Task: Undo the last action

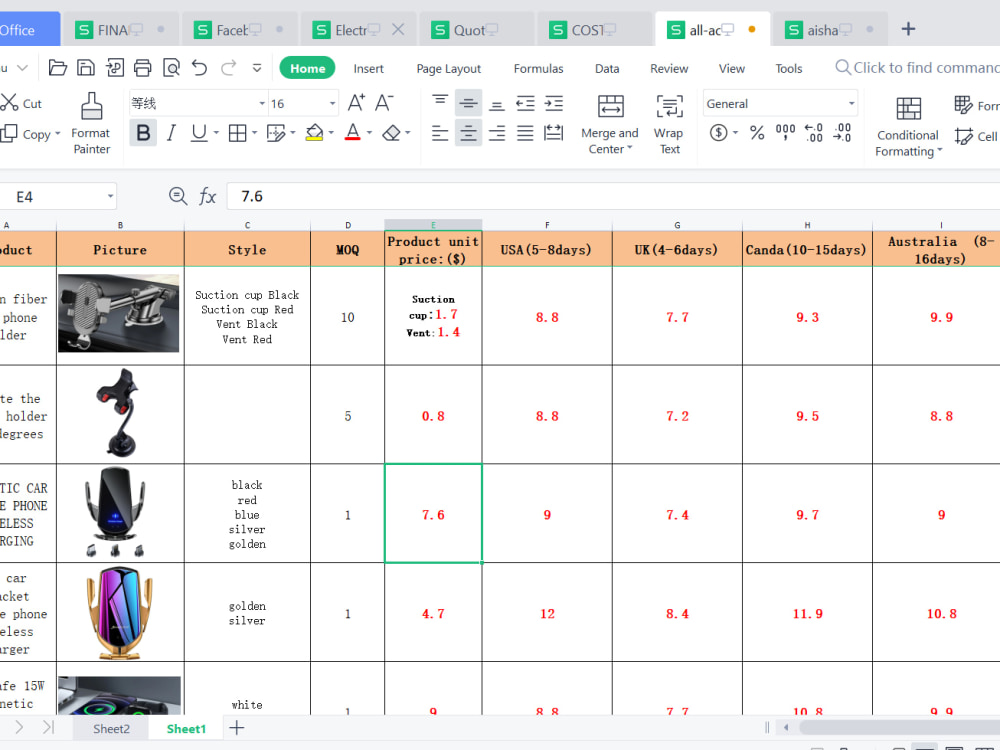Action: click(x=198, y=68)
